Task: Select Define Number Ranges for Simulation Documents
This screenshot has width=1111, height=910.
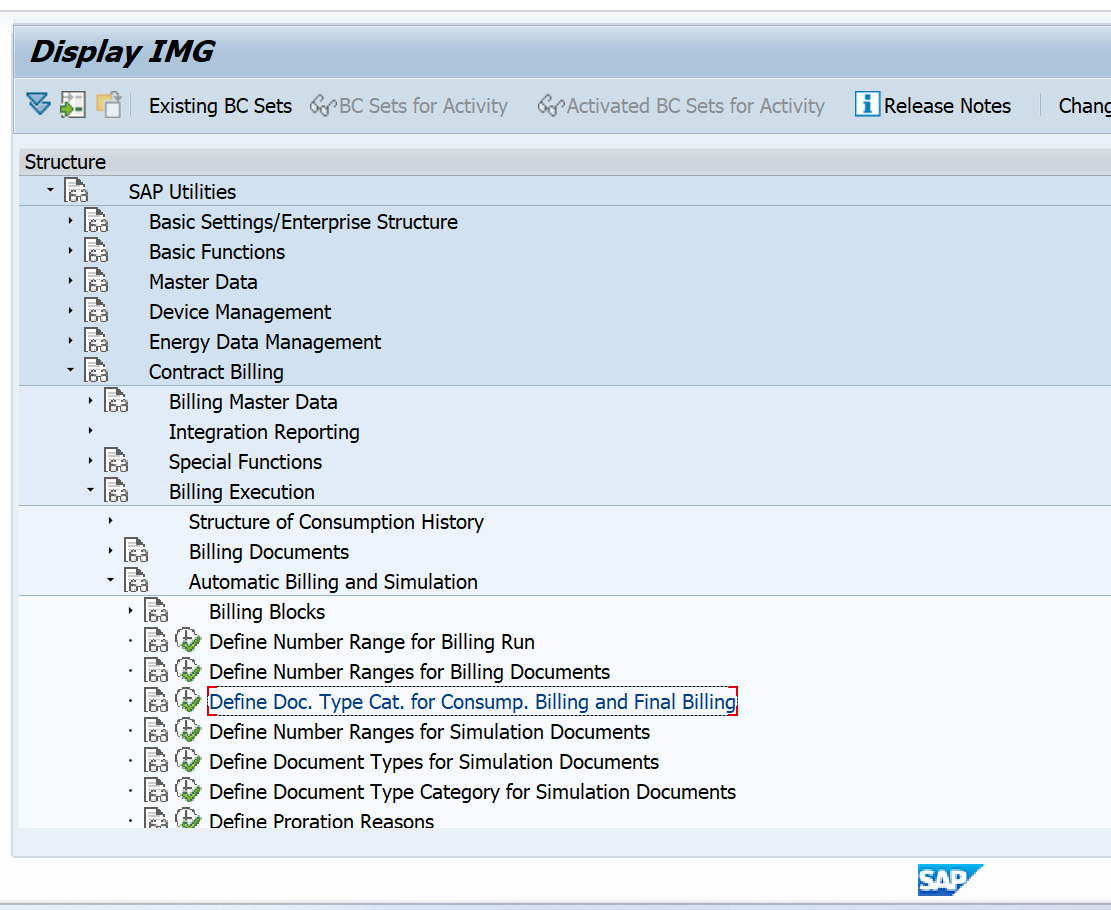Action: tap(429, 732)
